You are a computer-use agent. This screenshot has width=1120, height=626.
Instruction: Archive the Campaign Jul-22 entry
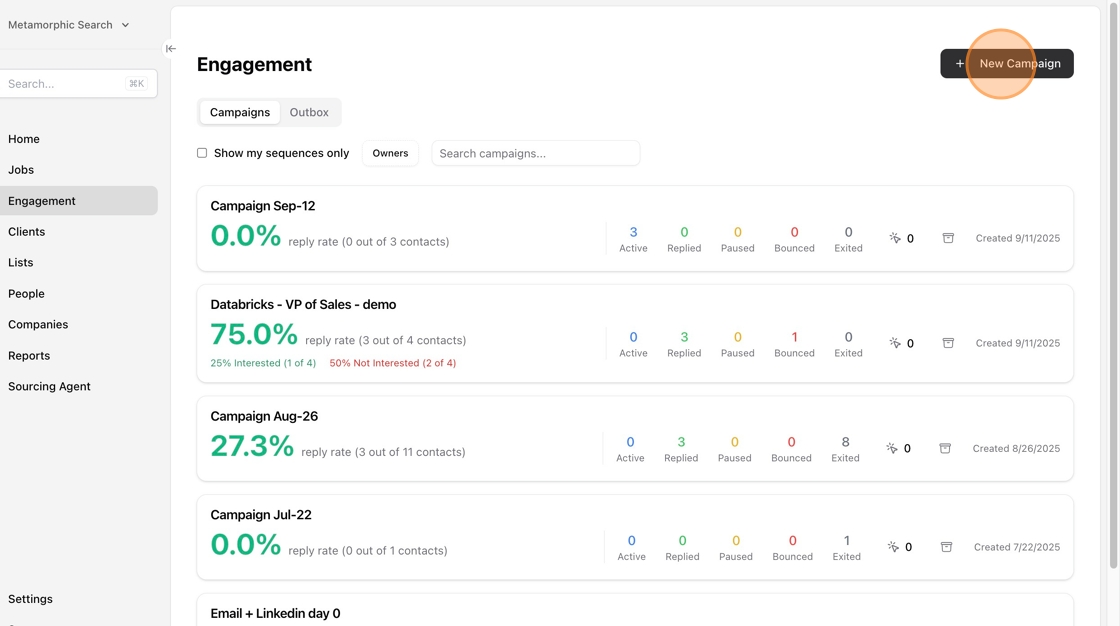(x=946, y=547)
